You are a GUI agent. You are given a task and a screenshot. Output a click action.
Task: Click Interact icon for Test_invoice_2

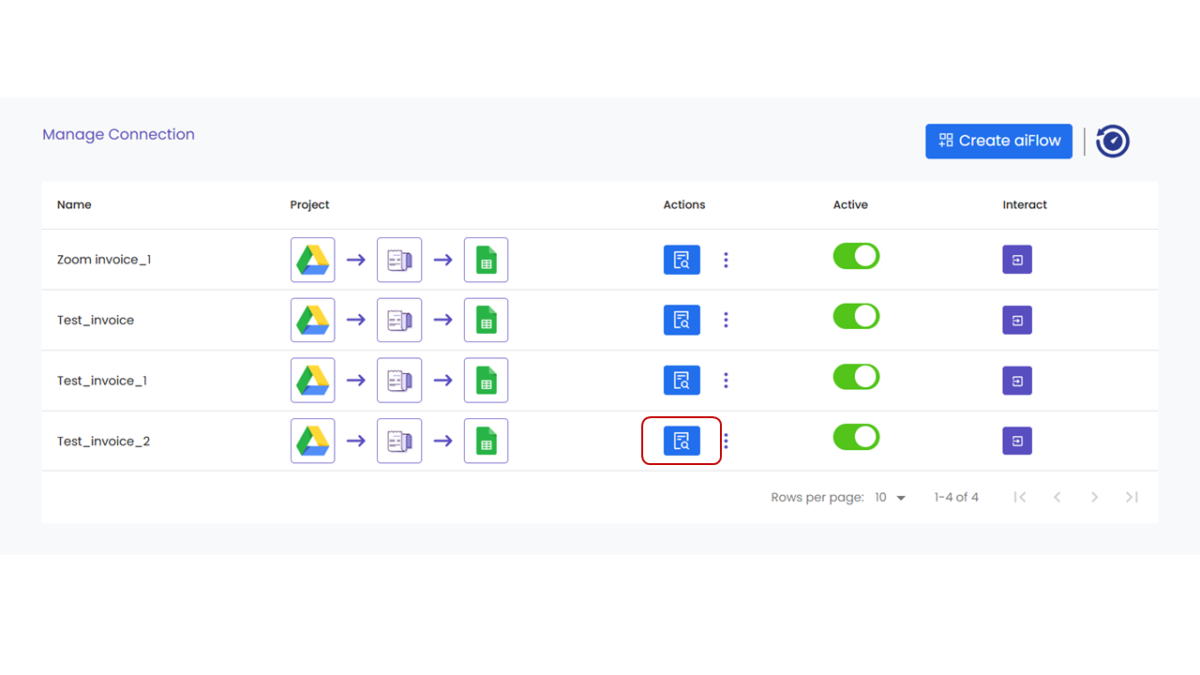1017,441
